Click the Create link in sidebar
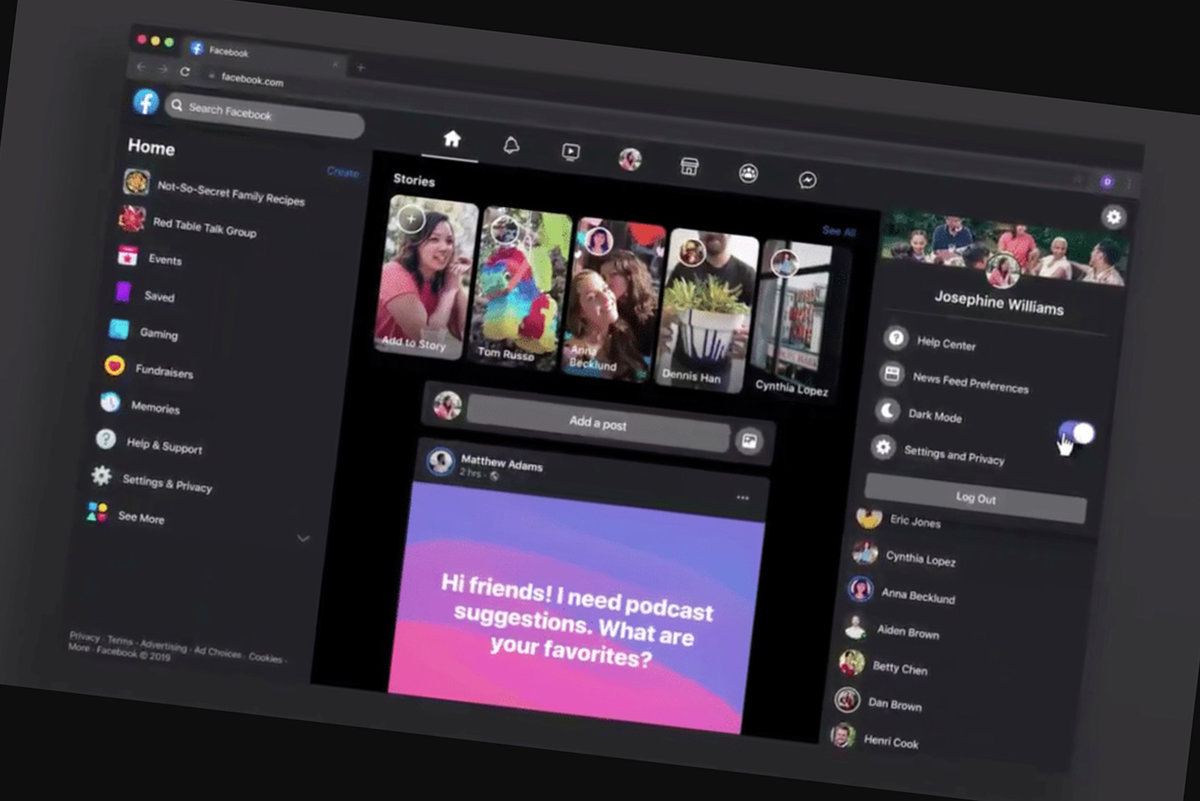Screen dimensions: 1200x801 pos(342,172)
